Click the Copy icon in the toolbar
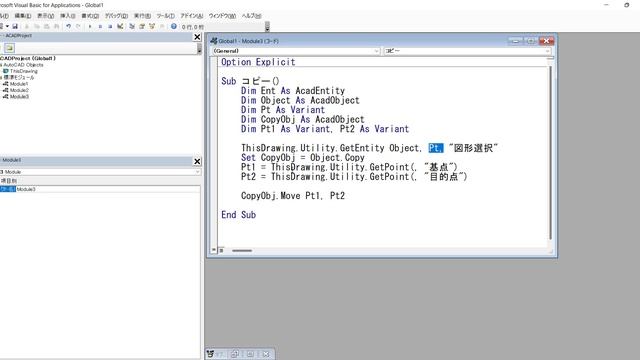This screenshot has height=360, width=640. 37,27
